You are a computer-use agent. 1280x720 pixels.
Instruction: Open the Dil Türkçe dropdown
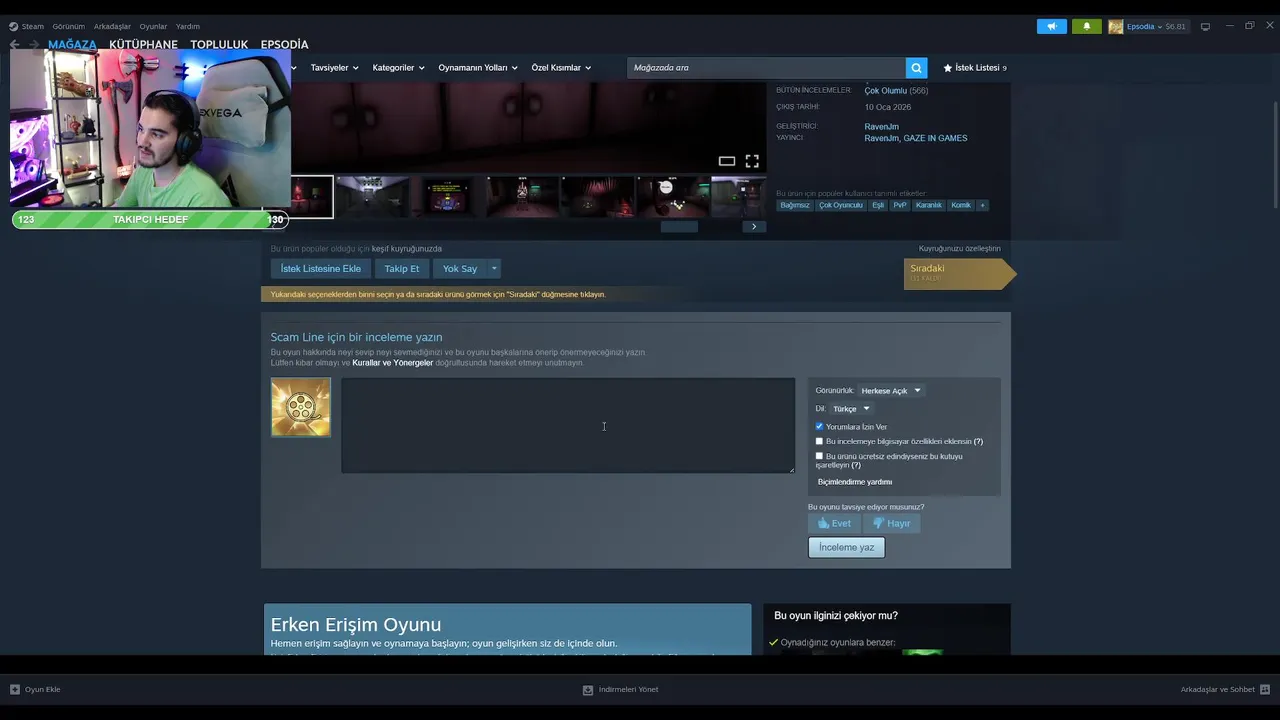(851, 408)
